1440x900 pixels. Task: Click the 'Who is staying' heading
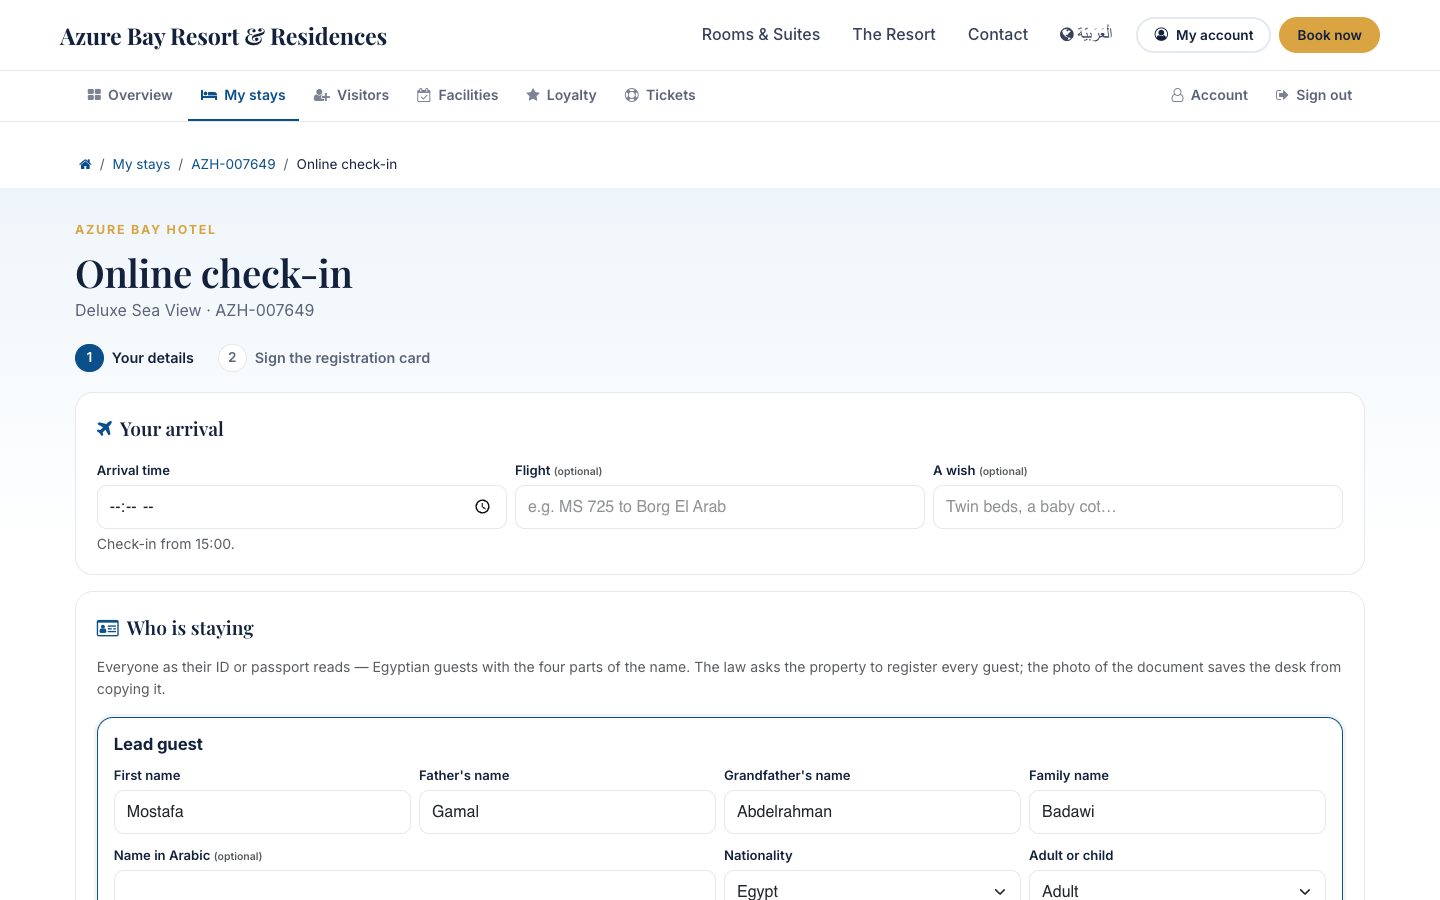pyautogui.click(x=190, y=628)
